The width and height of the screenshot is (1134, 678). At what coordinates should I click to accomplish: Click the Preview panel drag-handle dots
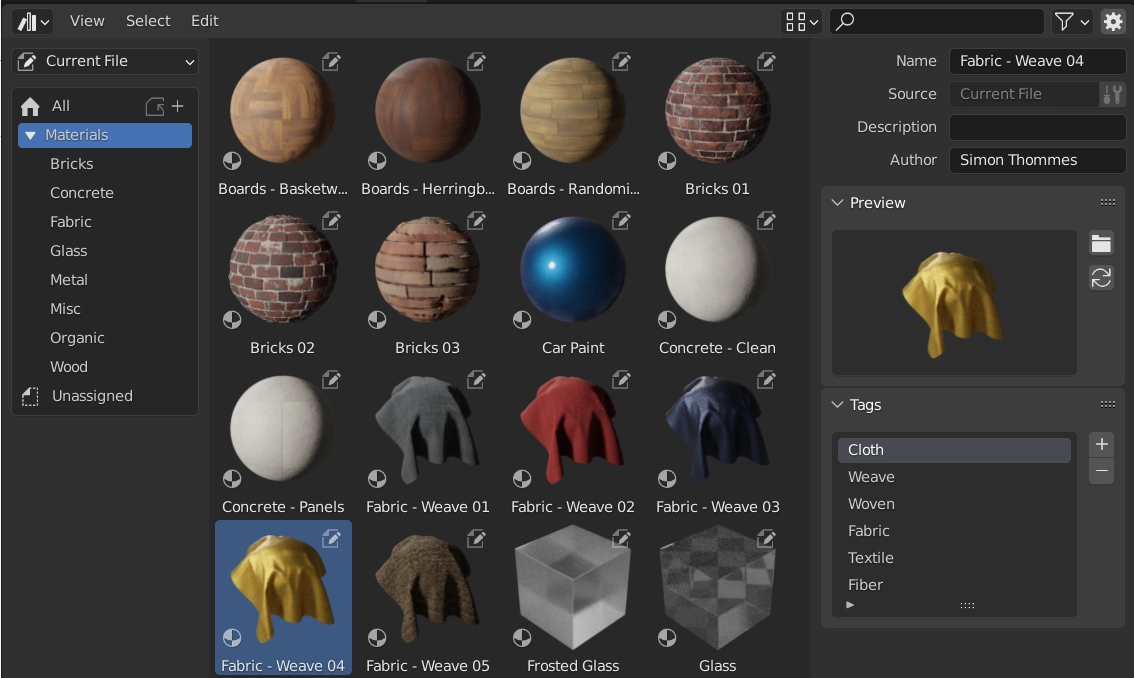coord(1107,203)
